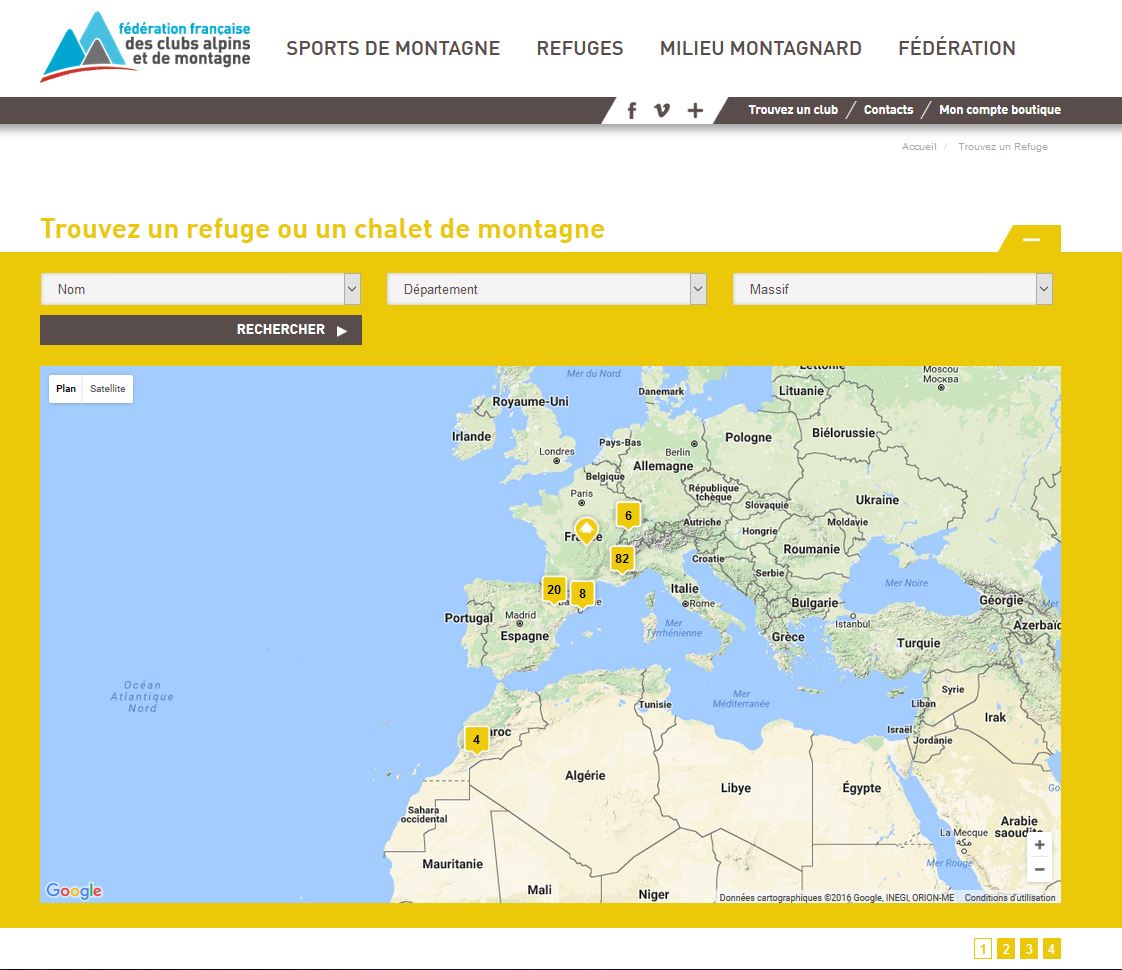Zoom in on the map
This screenshot has width=1122, height=970.
coord(1040,845)
